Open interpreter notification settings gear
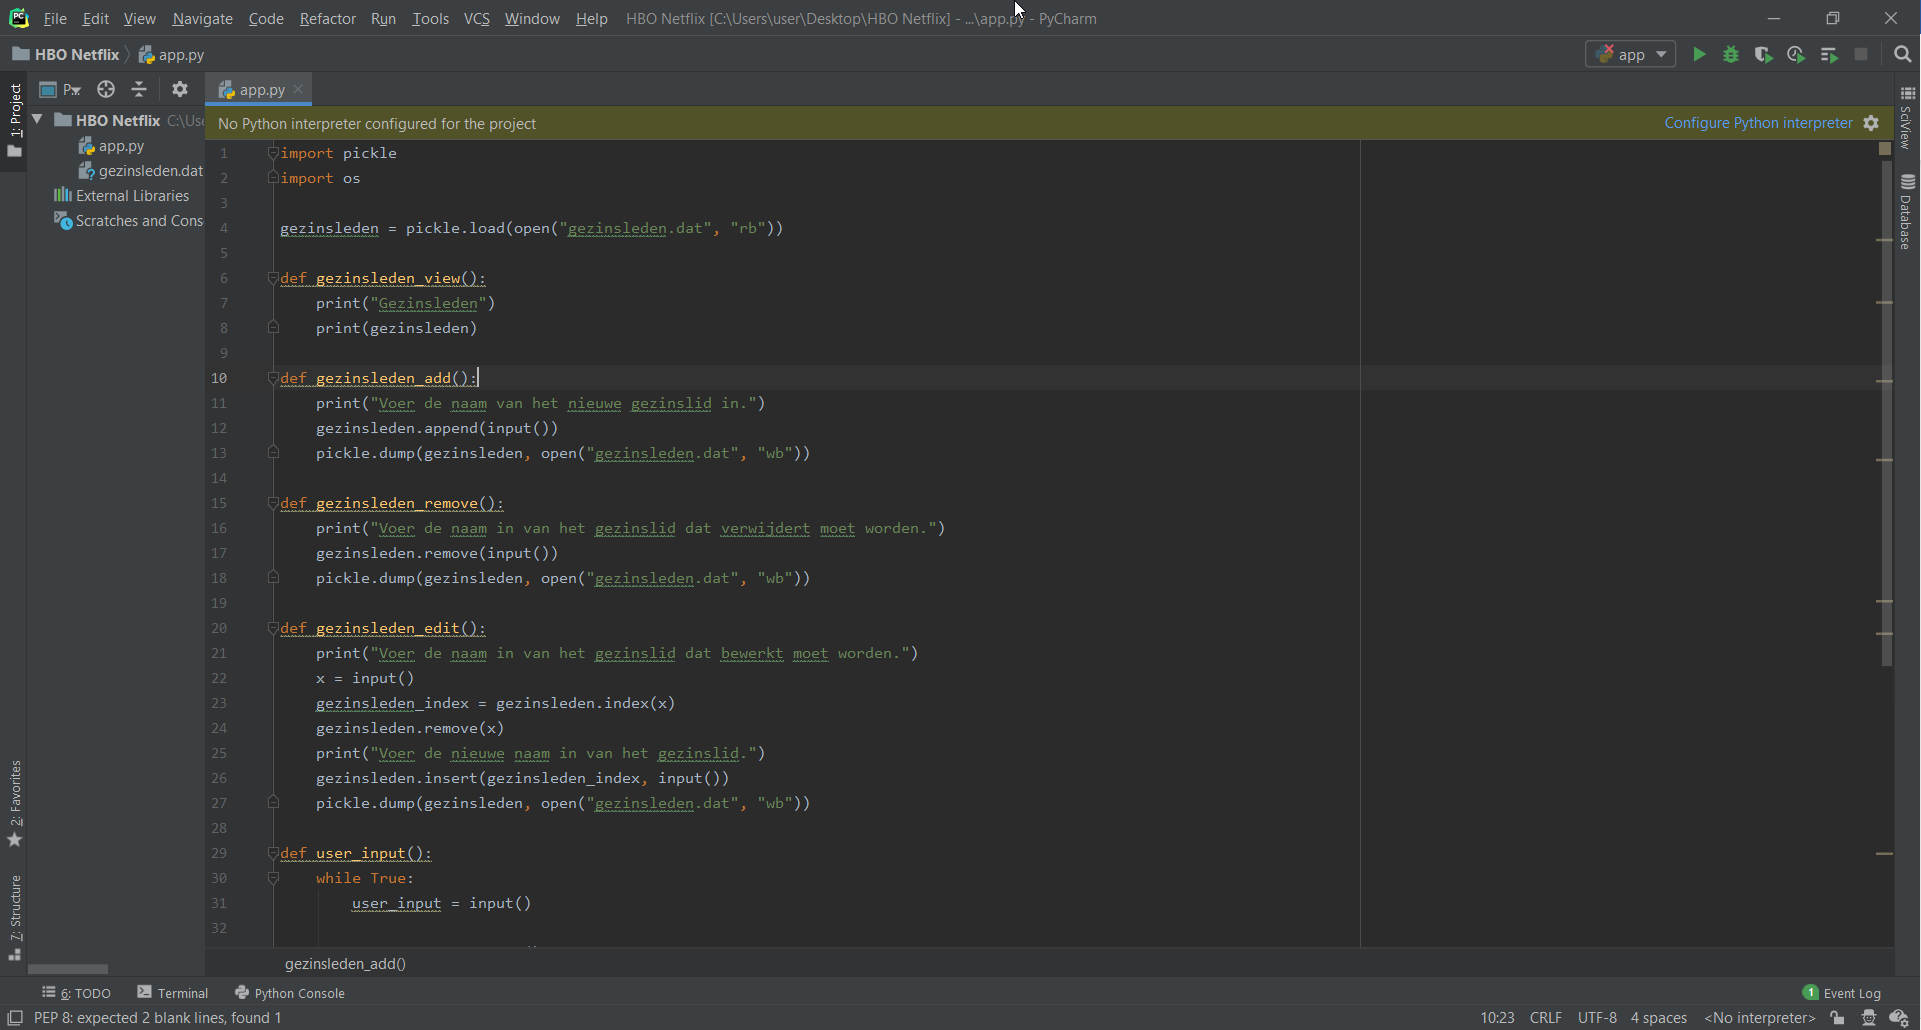The height and width of the screenshot is (1030, 1921). [1871, 123]
